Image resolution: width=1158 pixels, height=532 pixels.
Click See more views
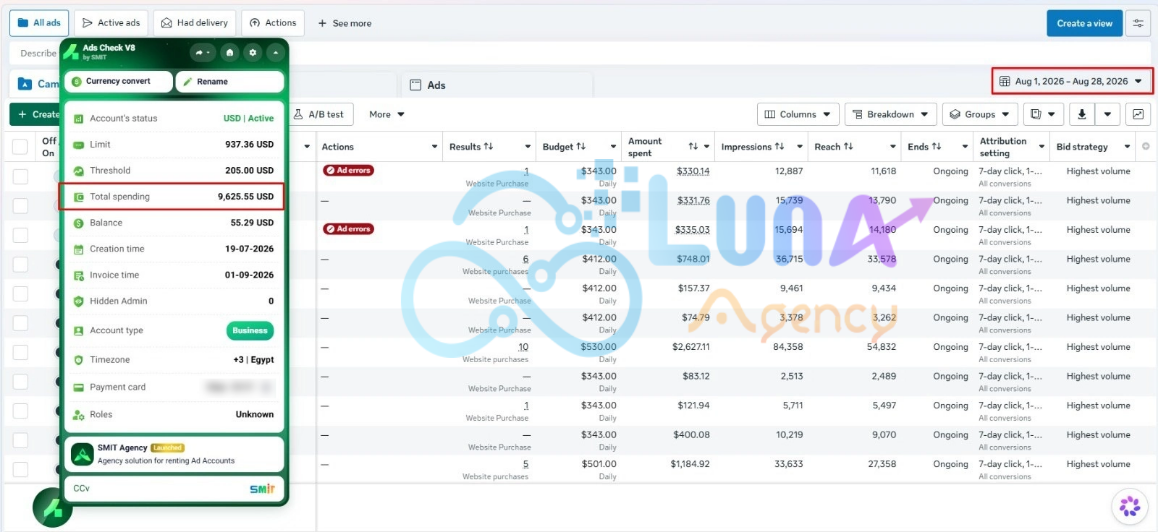[345, 23]
